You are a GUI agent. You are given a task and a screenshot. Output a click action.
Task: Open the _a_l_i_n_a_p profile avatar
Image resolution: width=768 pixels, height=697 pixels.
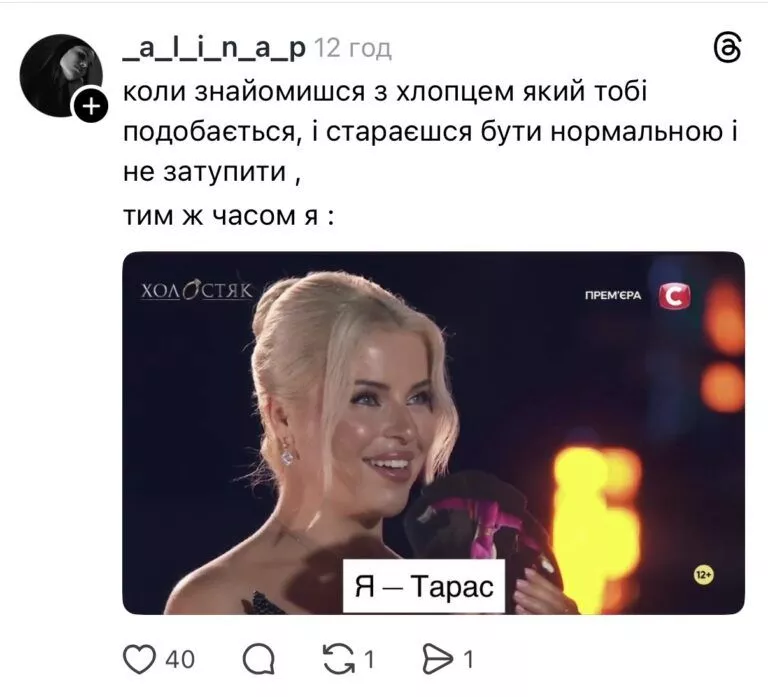click(x=61, y=75)
